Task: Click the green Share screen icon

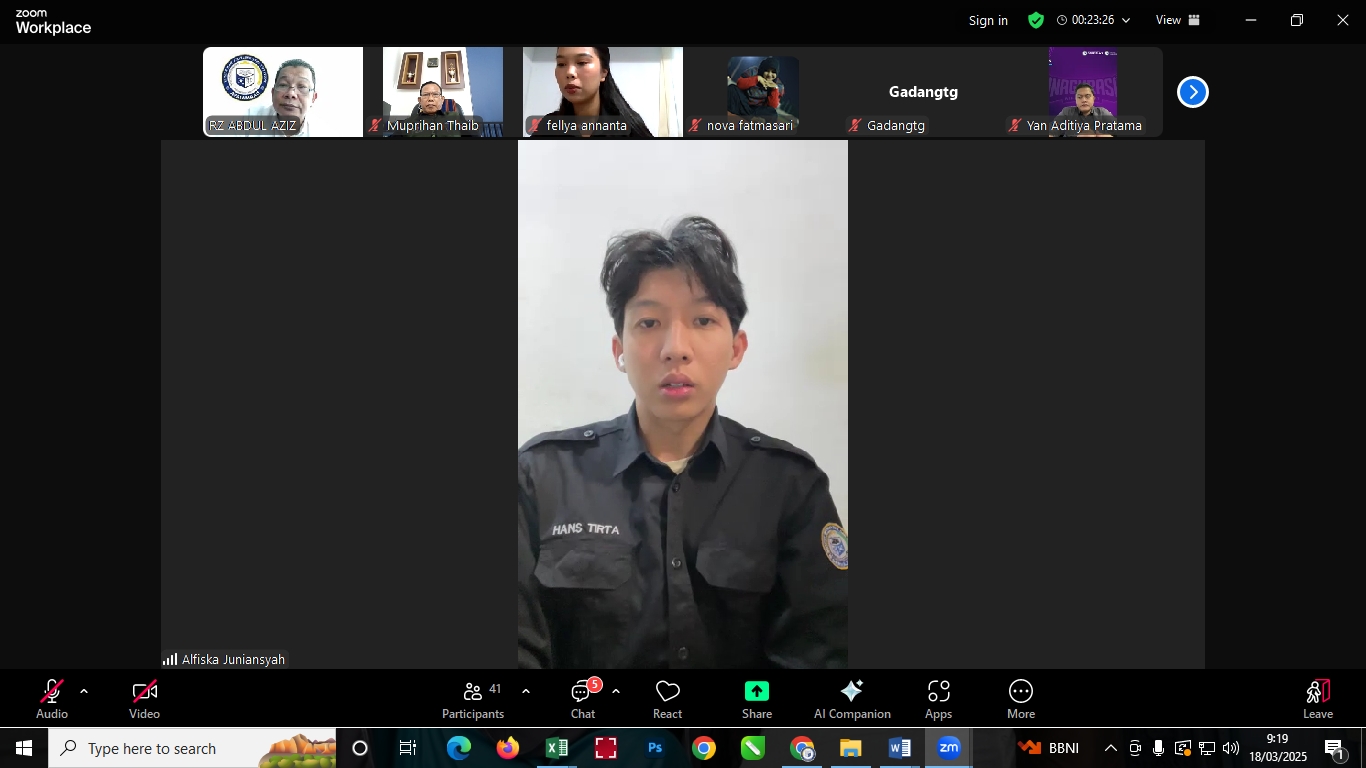Action: click(x=756, y=692)
